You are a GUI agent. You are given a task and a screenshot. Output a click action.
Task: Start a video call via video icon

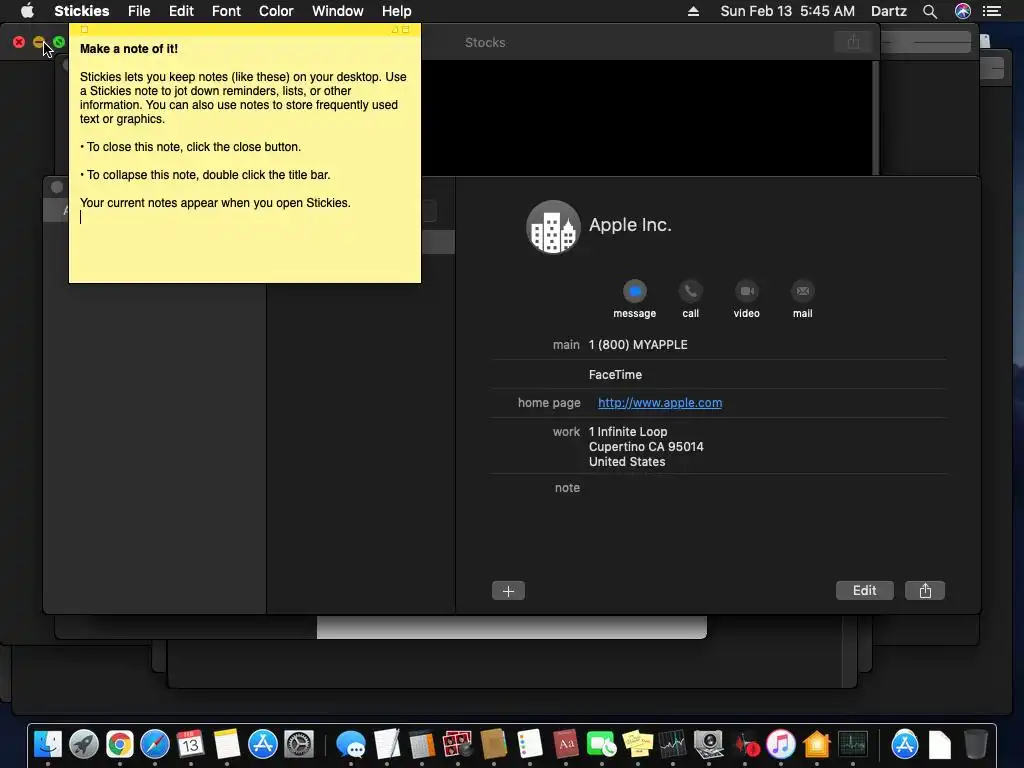click(x=746, y=291)
